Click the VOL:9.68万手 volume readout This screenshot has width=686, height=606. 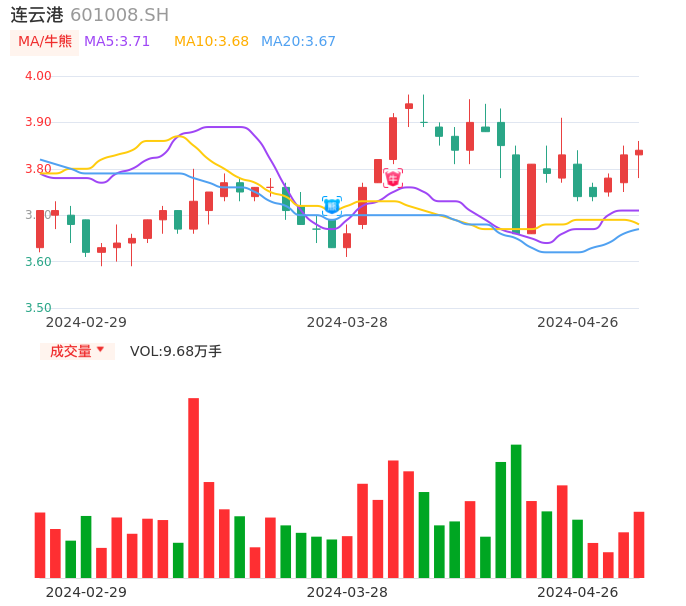[x=176, y=351]
